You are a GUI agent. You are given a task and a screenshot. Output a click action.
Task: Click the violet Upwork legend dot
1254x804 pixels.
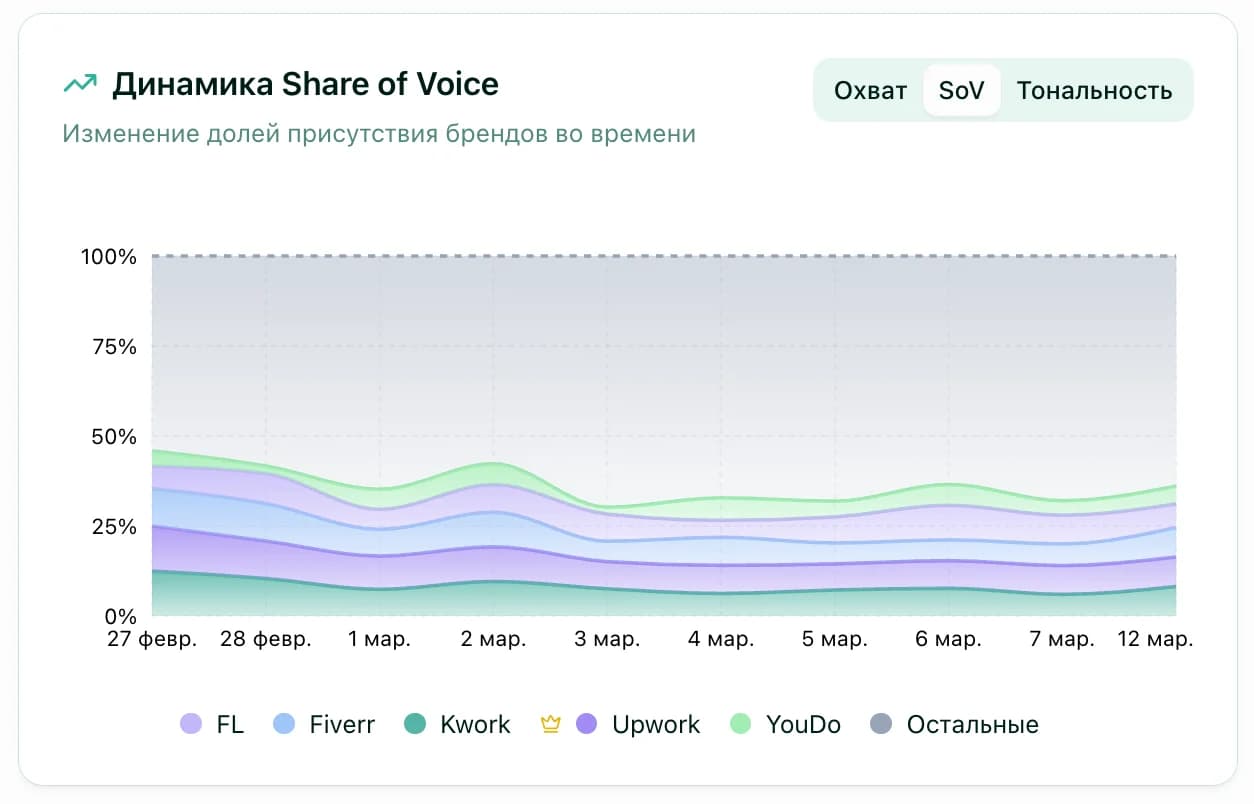tap(587, 724)
